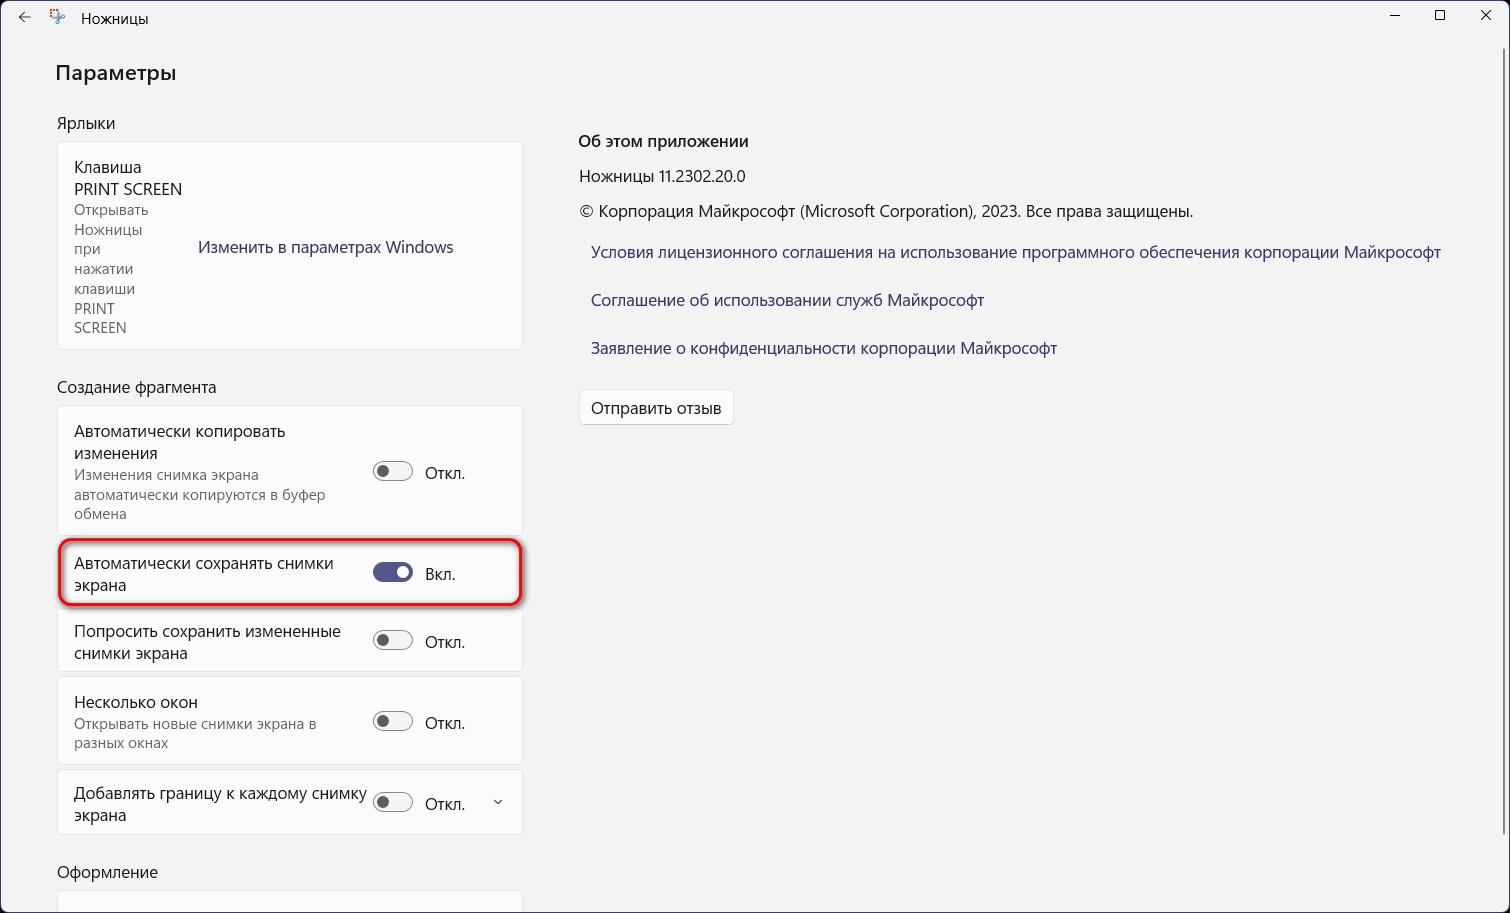Image resolution: width=1510 pixels, height=913 pixels.
Task: Minimize the Ножницы window
Action: coord(1394,15)
